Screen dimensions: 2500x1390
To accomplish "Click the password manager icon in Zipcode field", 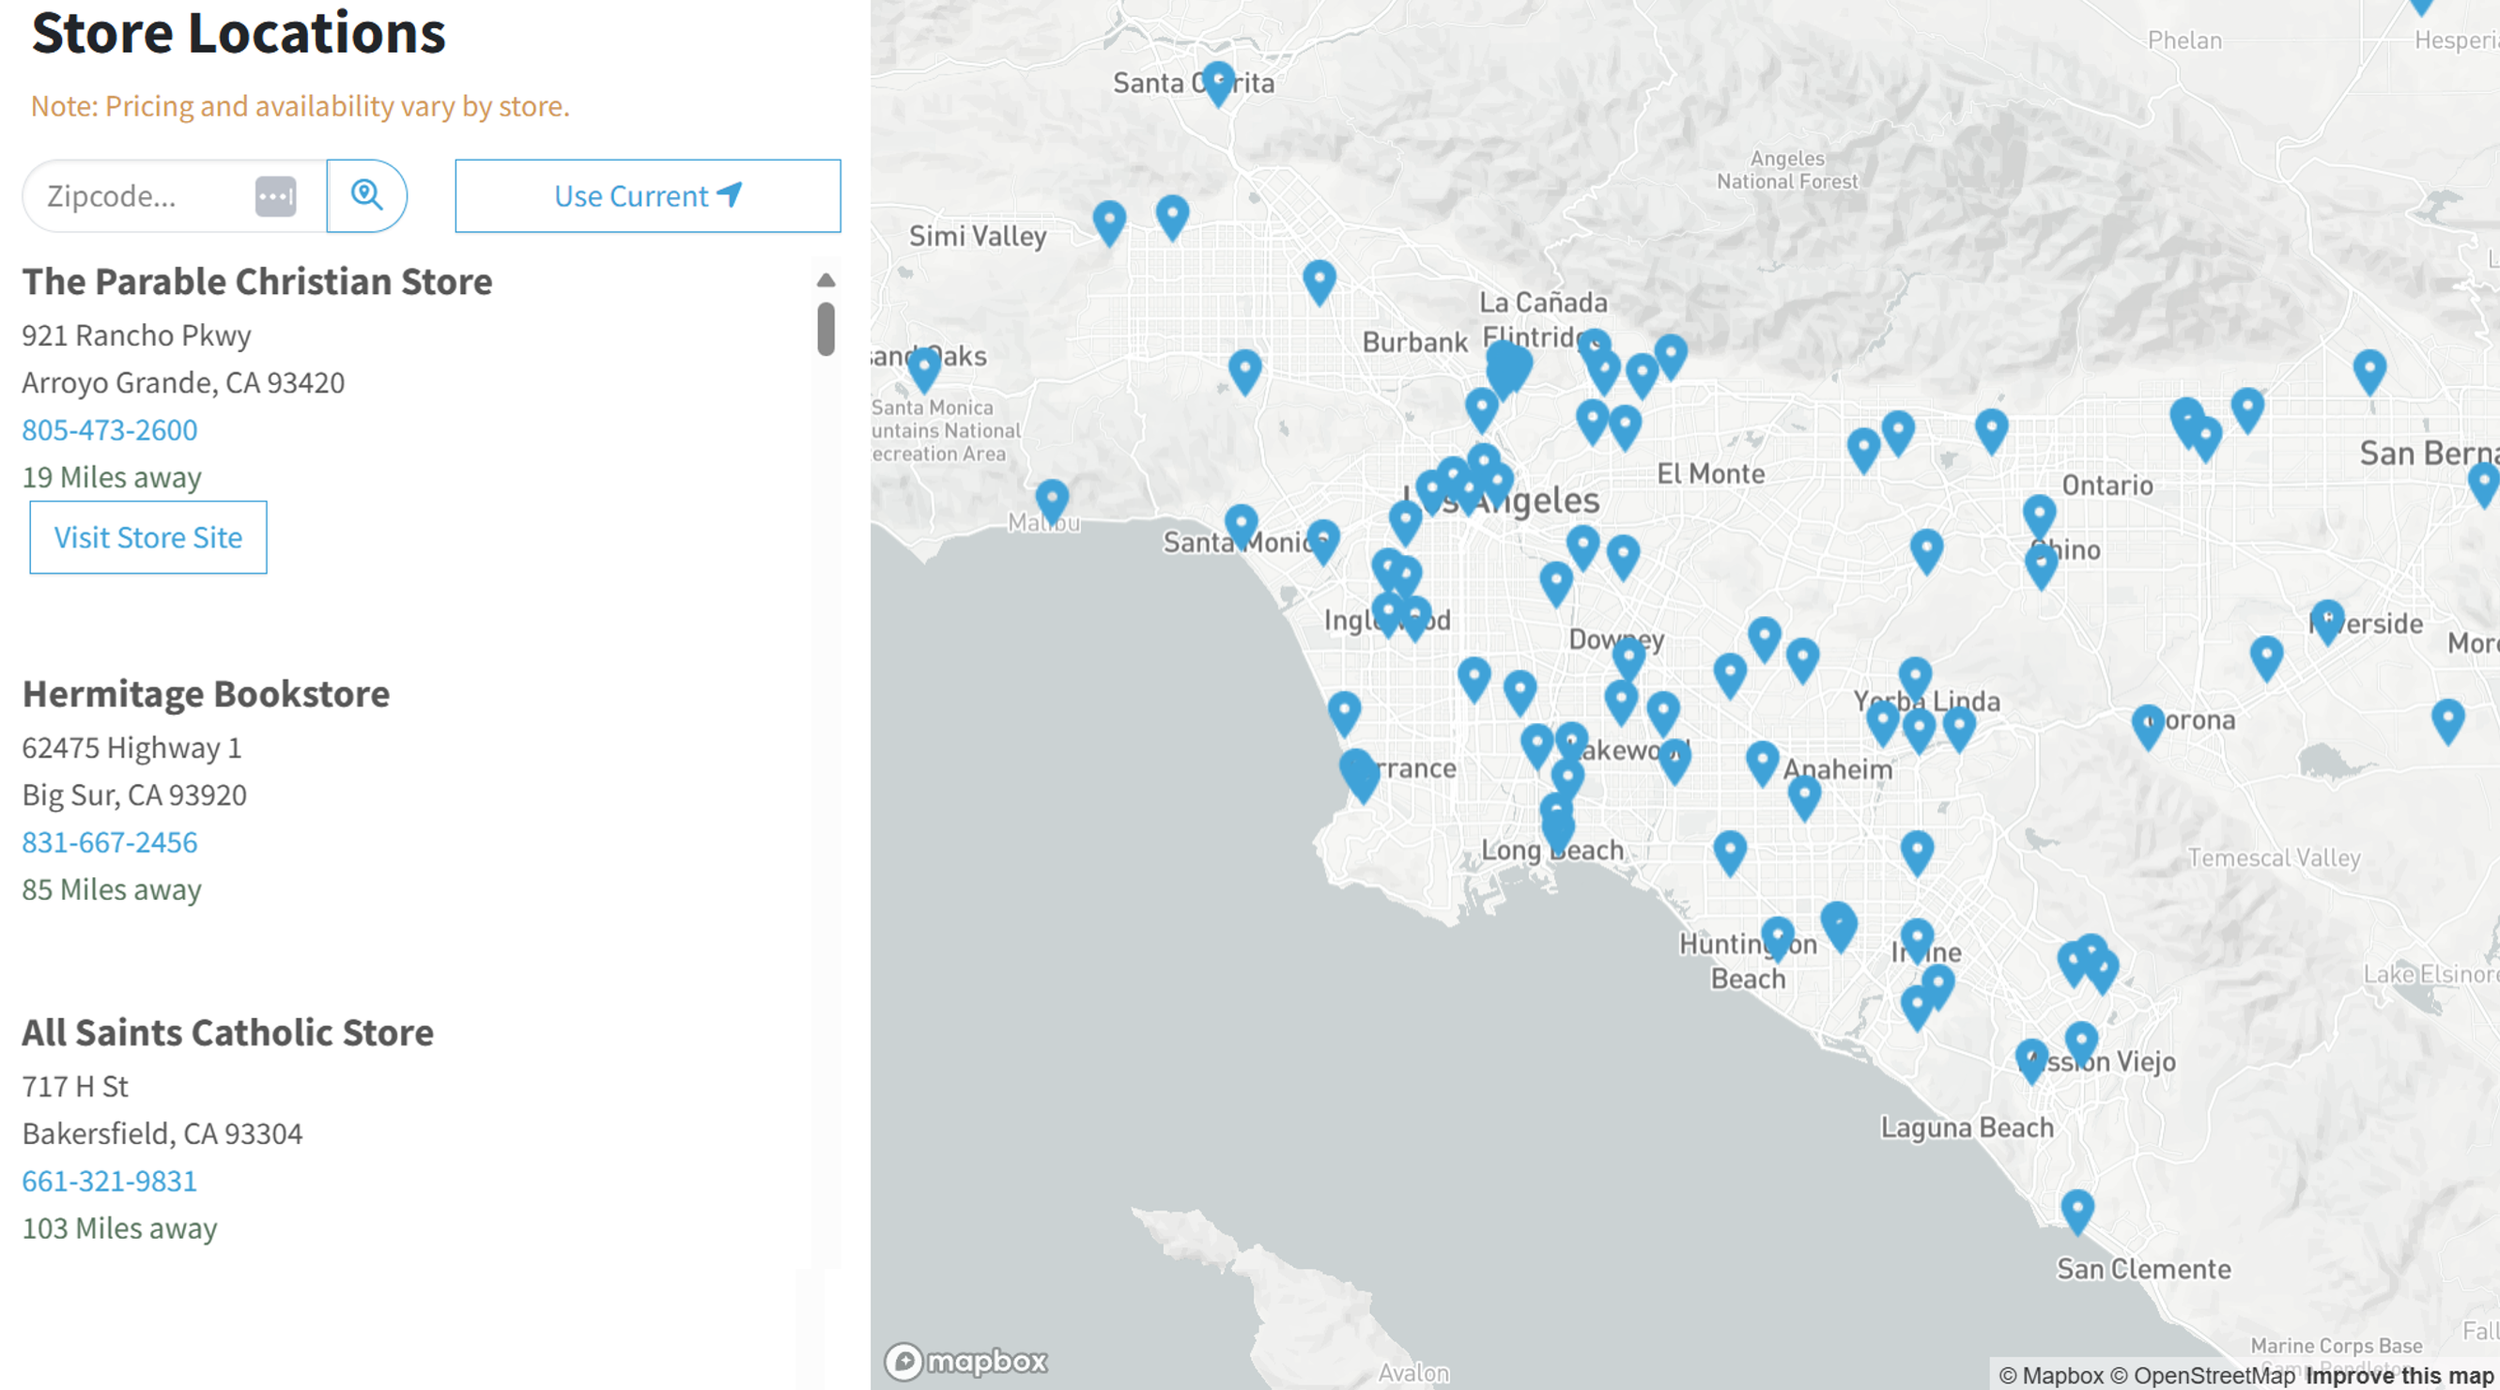I will coord(275,196).
